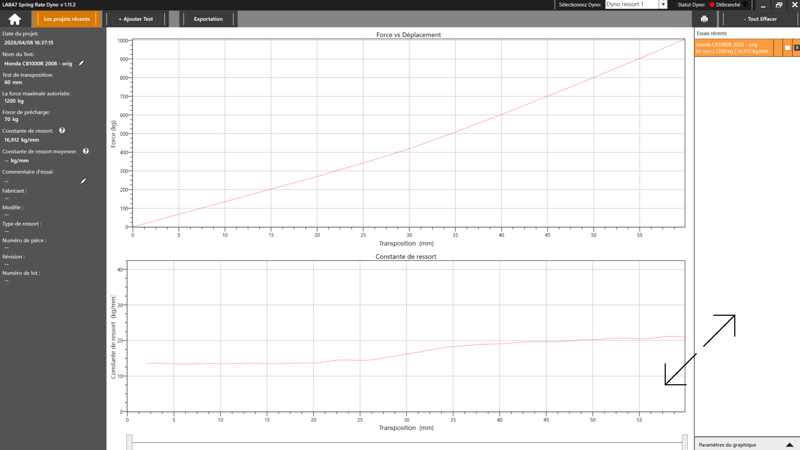
Task: Click the '16,912 kg/mm' spring constant value
Action: pyautogui.click(x=21, y=140)
